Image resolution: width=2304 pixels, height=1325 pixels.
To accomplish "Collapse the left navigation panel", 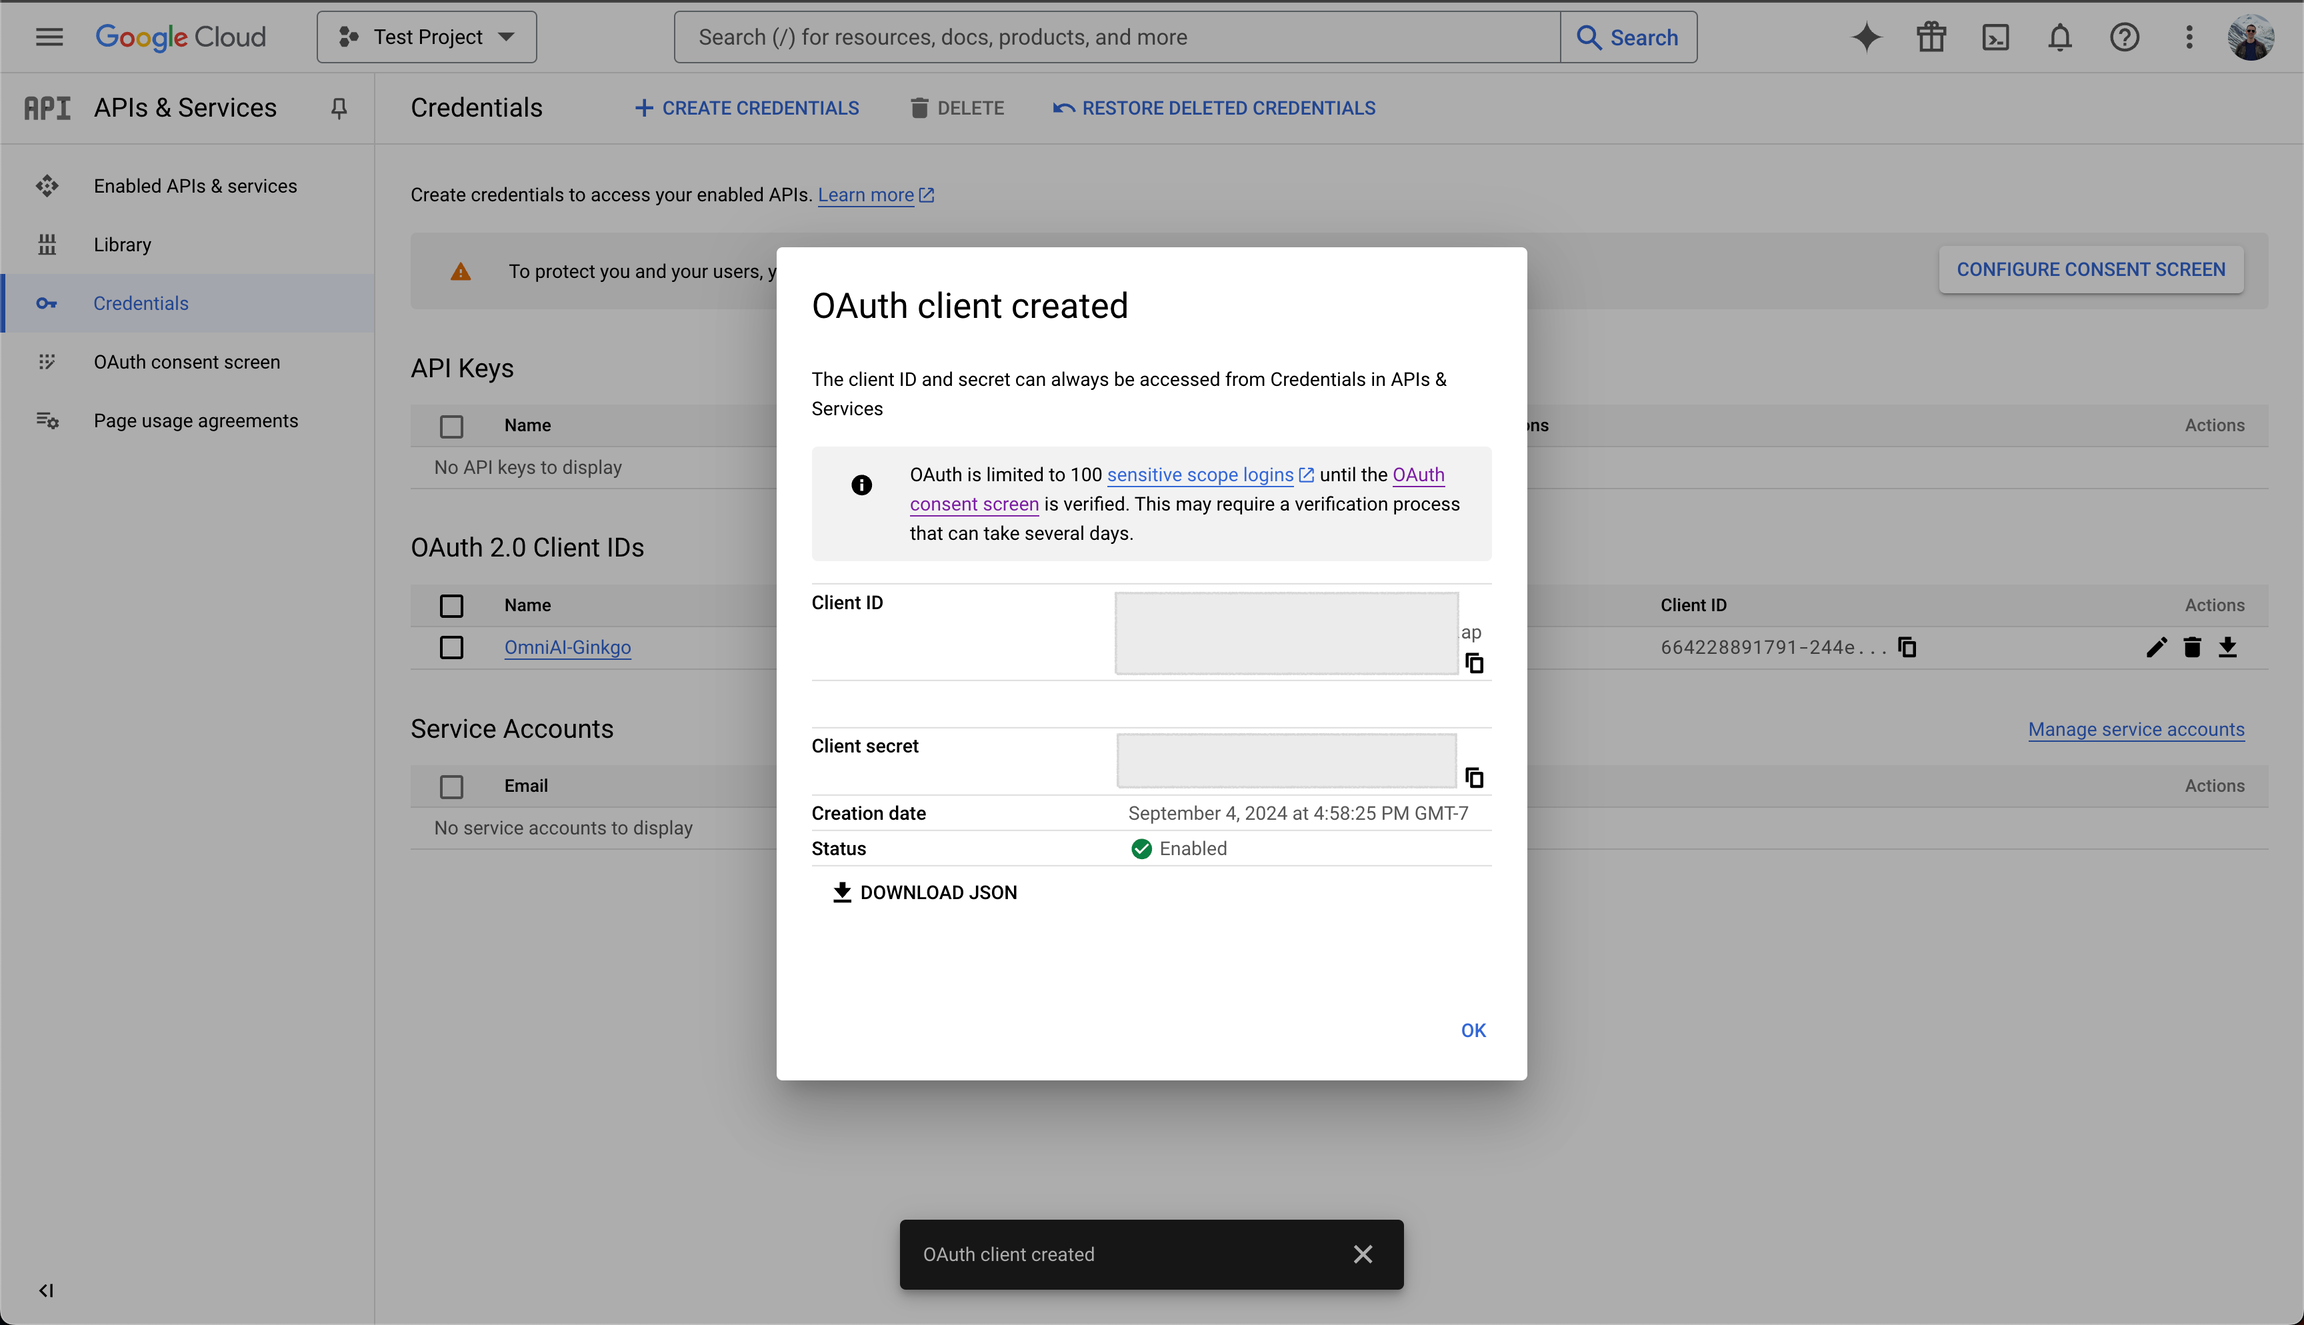I will click(x=45, y=1290).
